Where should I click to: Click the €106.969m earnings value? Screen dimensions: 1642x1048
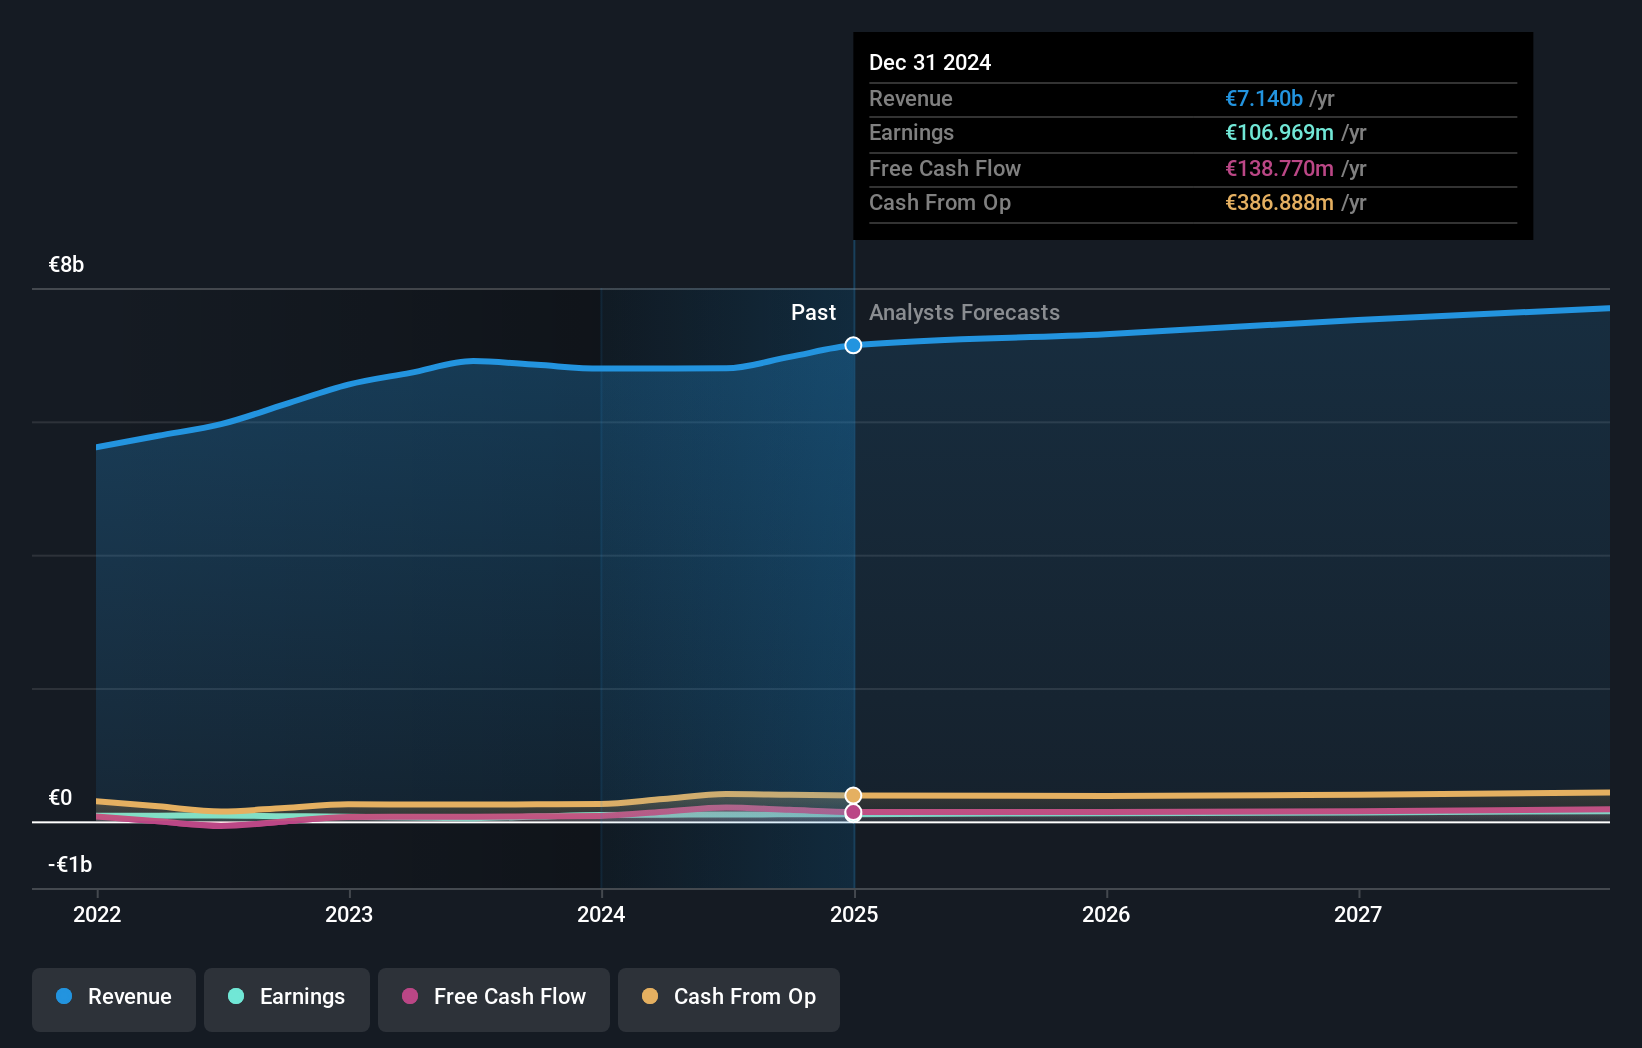point(1279,132)
